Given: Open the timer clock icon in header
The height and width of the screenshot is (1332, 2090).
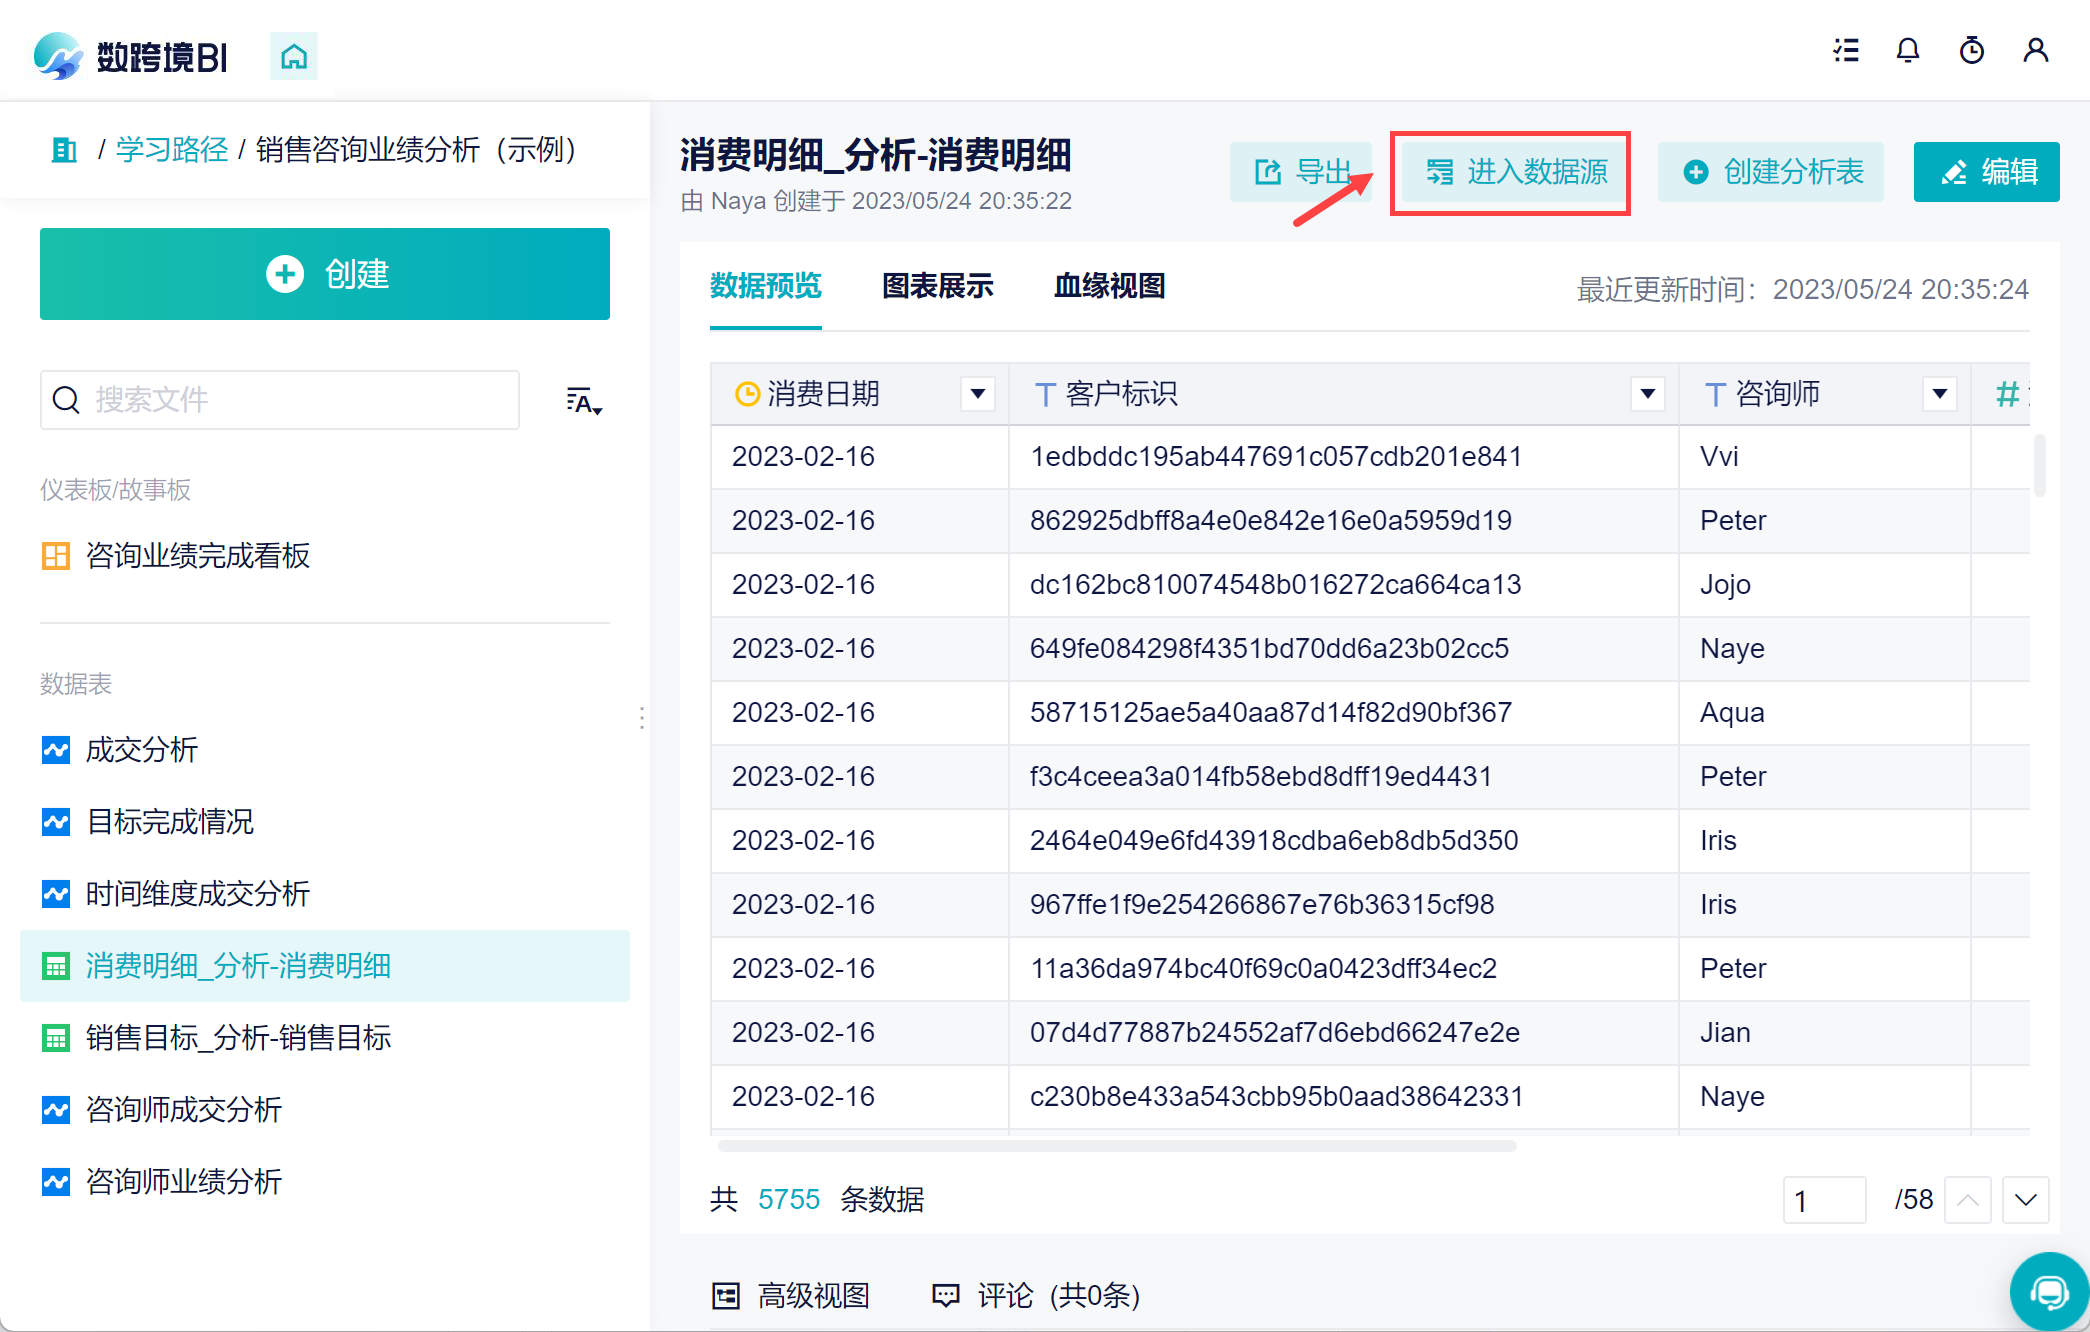Looking at the screenshot, I should pos(1972,50).
